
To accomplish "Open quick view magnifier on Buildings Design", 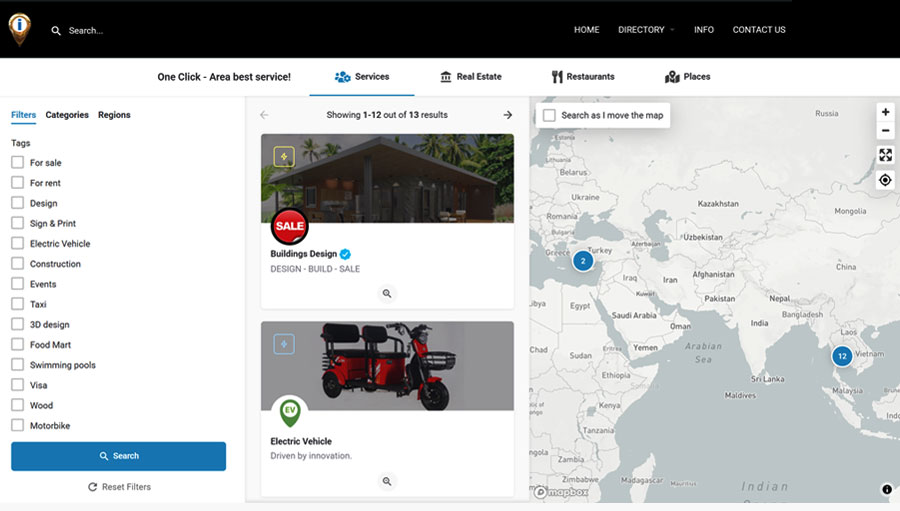I will click(x=387, y=293).
